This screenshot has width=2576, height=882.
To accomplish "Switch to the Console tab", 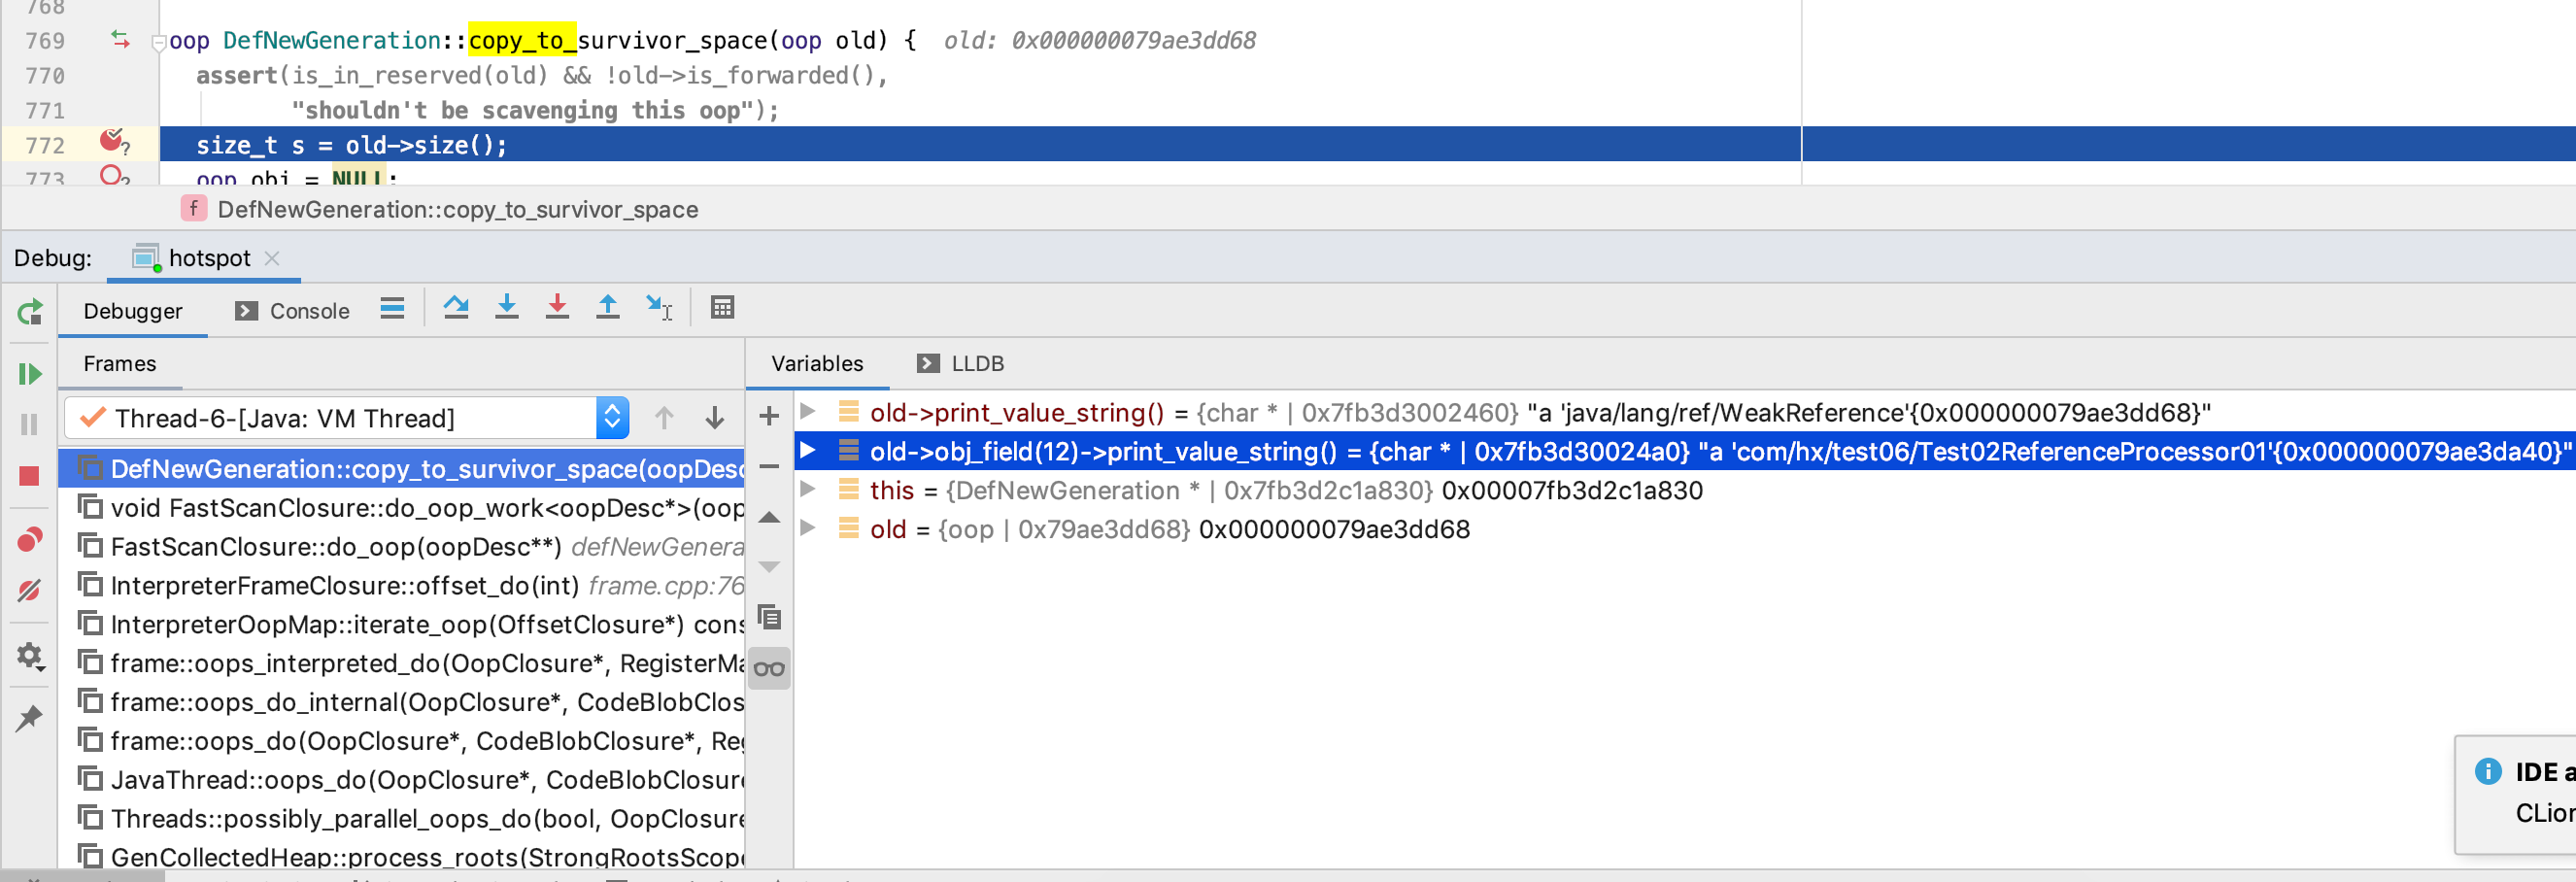I will pyautogui.click(x=305, y=311).
